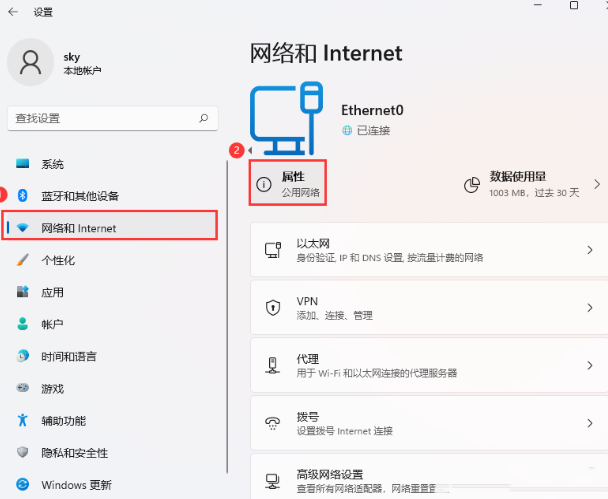The height and width of the screenshot is (499, 608).
Task: Click the Ethernet0 connection name
Action: [x=372, y=110]
